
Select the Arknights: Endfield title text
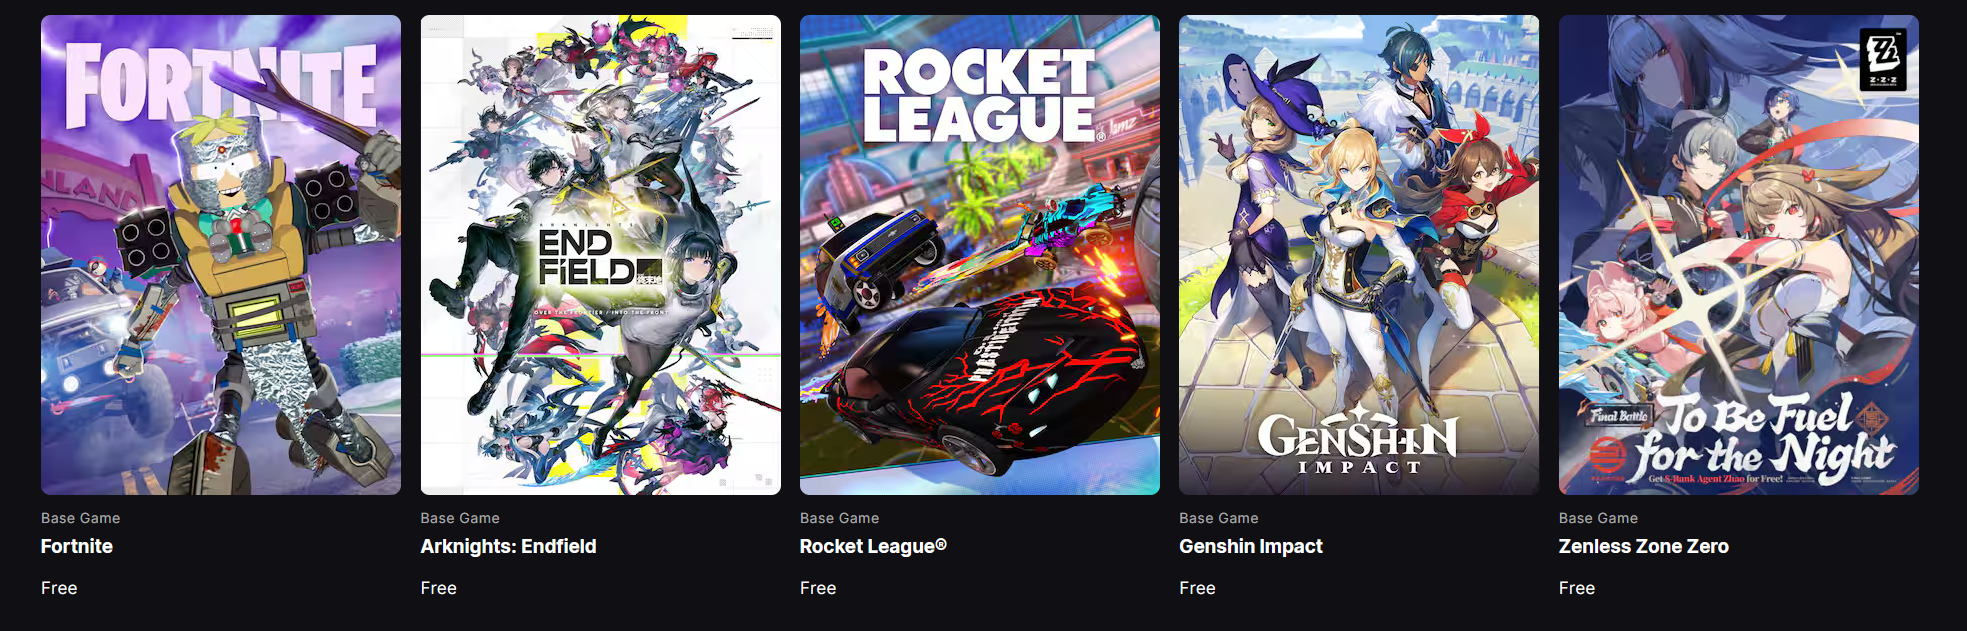click(x=508, y=546)
